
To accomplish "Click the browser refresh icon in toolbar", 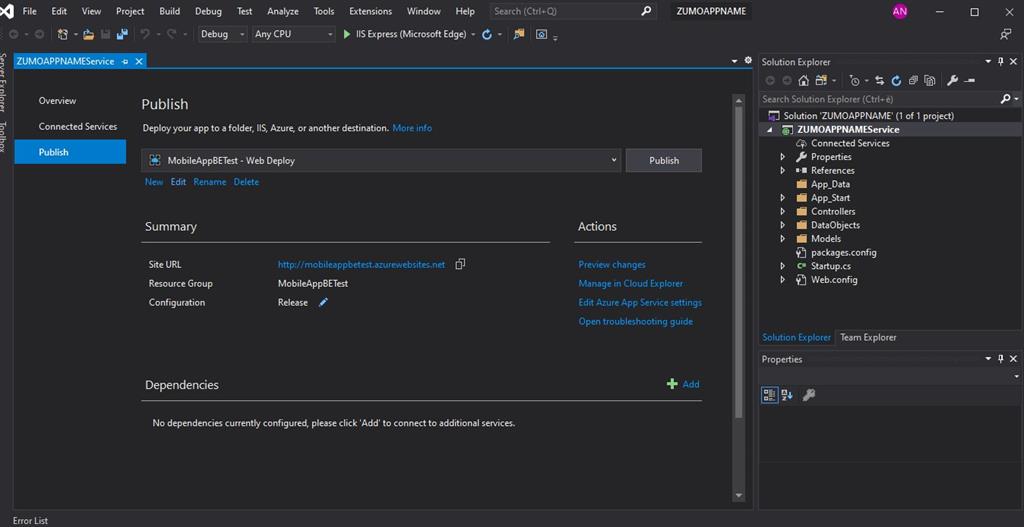I will pos(487,34).
